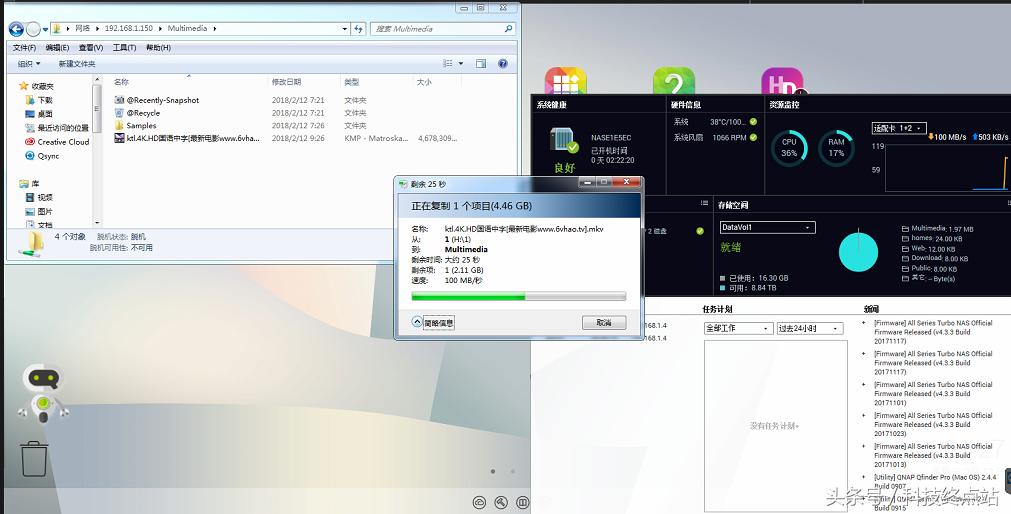This screenshot has width=1011, height=514.
Task: Click the 取消 button in copy dialog
Action: pyautogui.click(x=604, y=322)
